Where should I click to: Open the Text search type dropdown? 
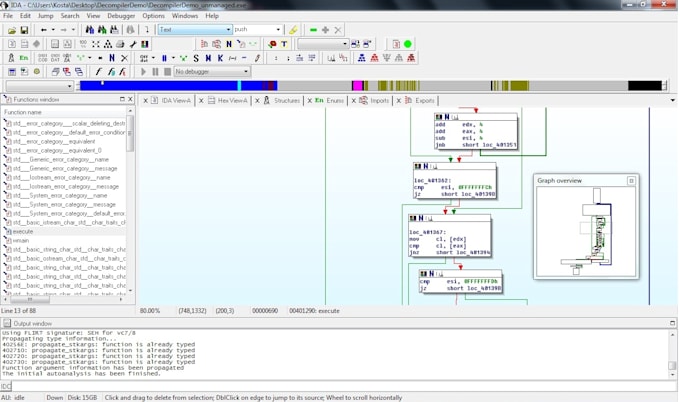point(229,29)
